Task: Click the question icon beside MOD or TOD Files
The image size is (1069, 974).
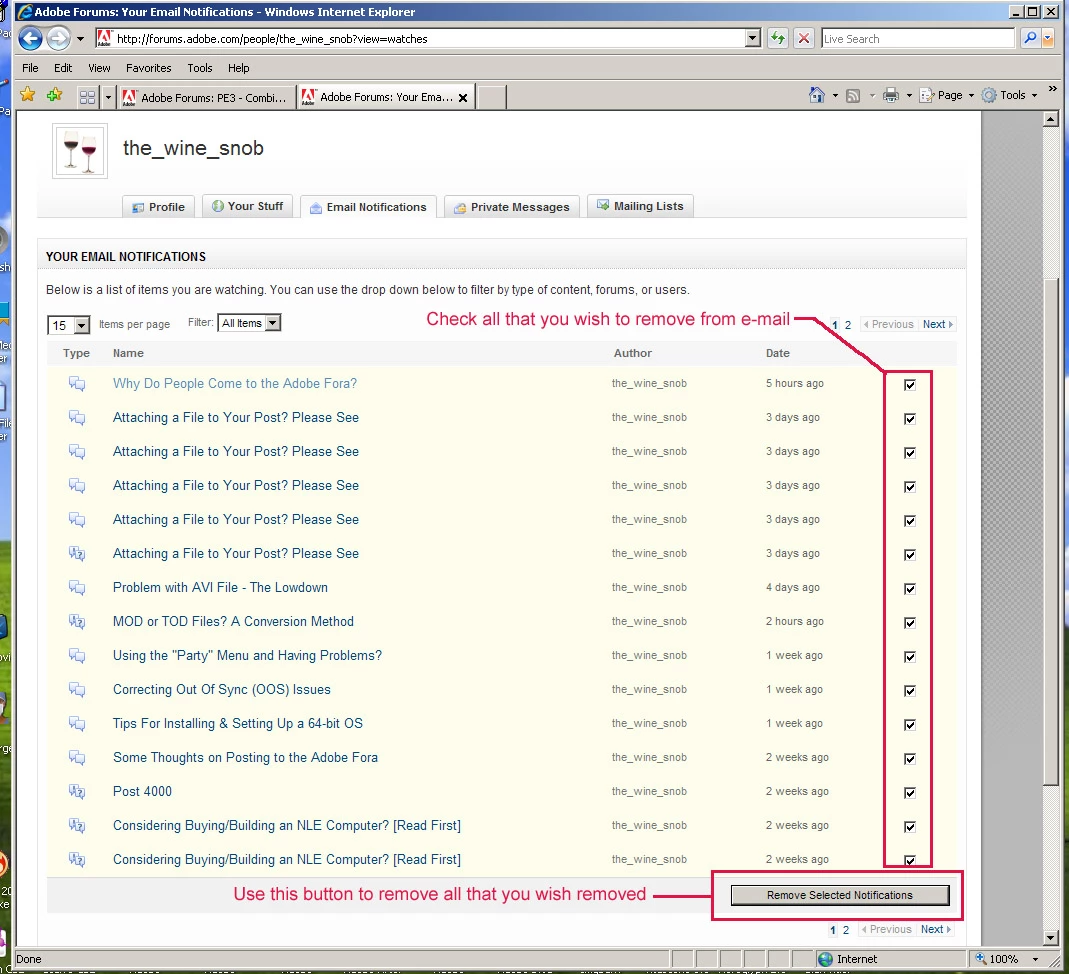Action: point(77,622)
